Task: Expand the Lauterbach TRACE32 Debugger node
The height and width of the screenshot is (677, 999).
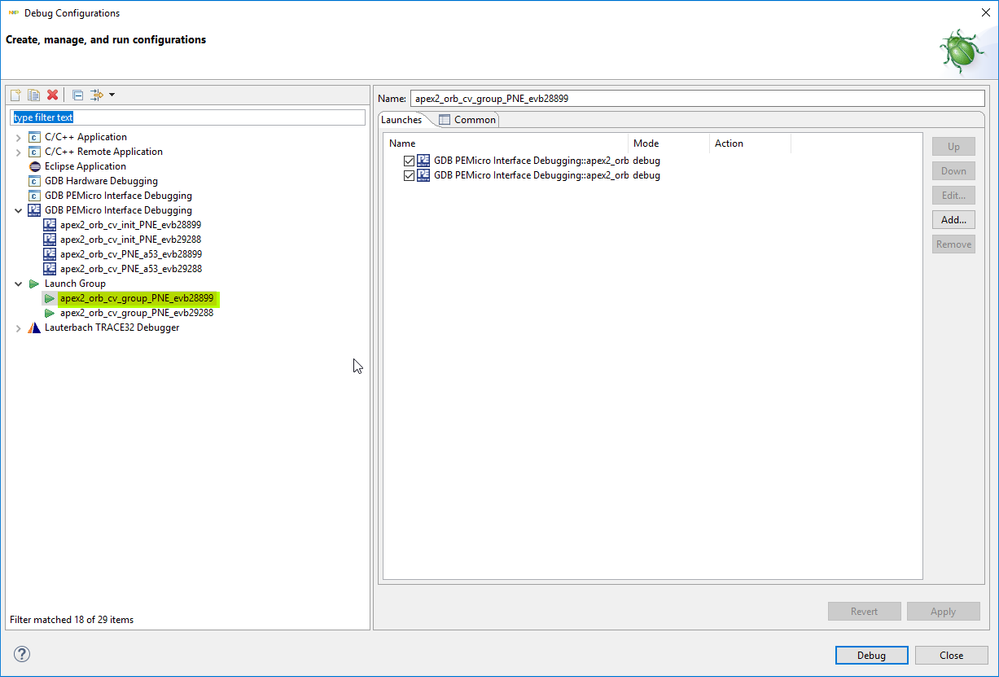Action: click(x=18, y=328)
